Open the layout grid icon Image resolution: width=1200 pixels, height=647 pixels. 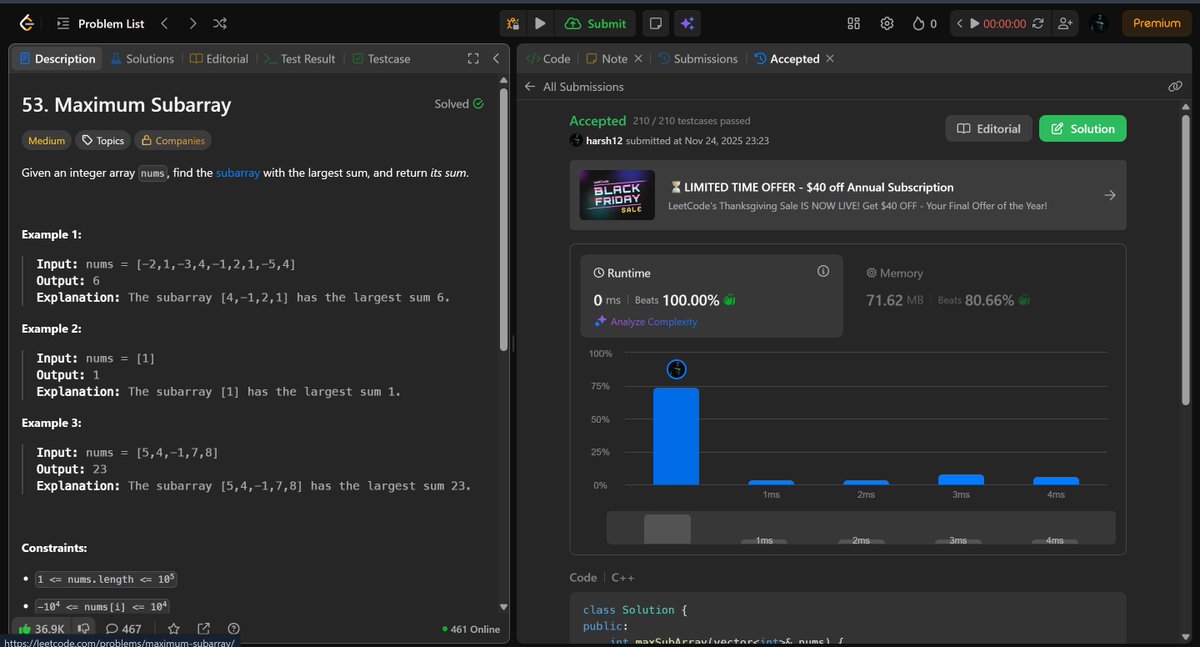click(x=853, y=23)
